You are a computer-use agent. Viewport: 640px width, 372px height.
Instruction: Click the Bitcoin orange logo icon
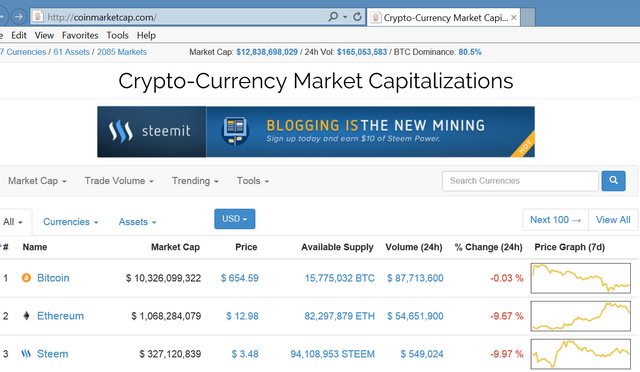26,278
